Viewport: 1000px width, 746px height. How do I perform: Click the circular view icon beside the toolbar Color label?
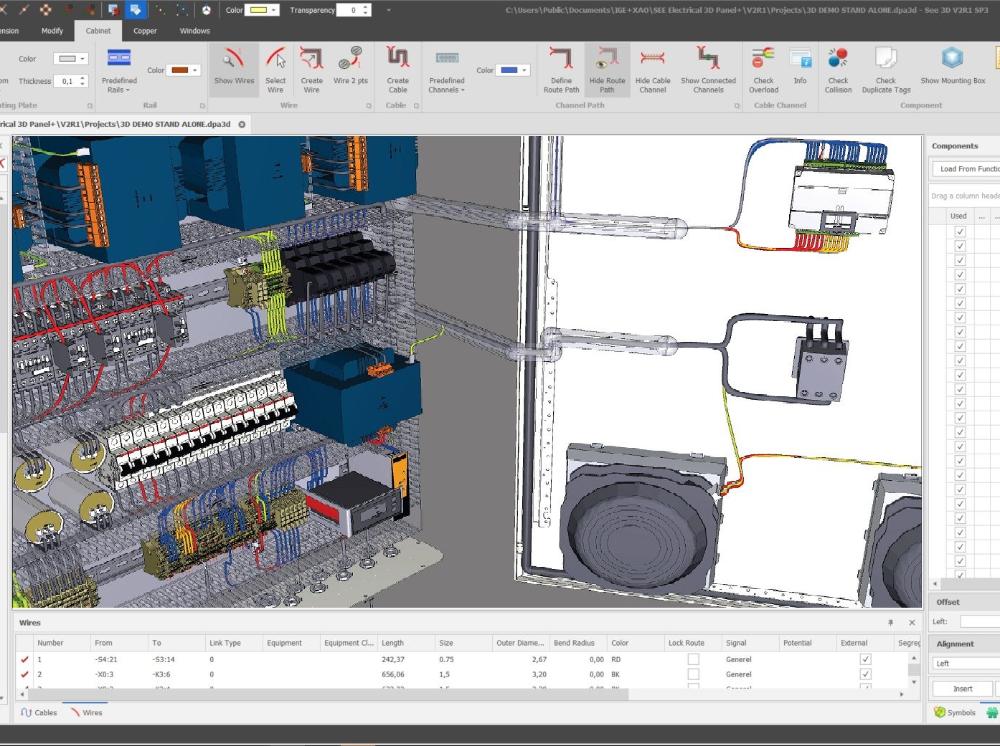pos(207,10)
